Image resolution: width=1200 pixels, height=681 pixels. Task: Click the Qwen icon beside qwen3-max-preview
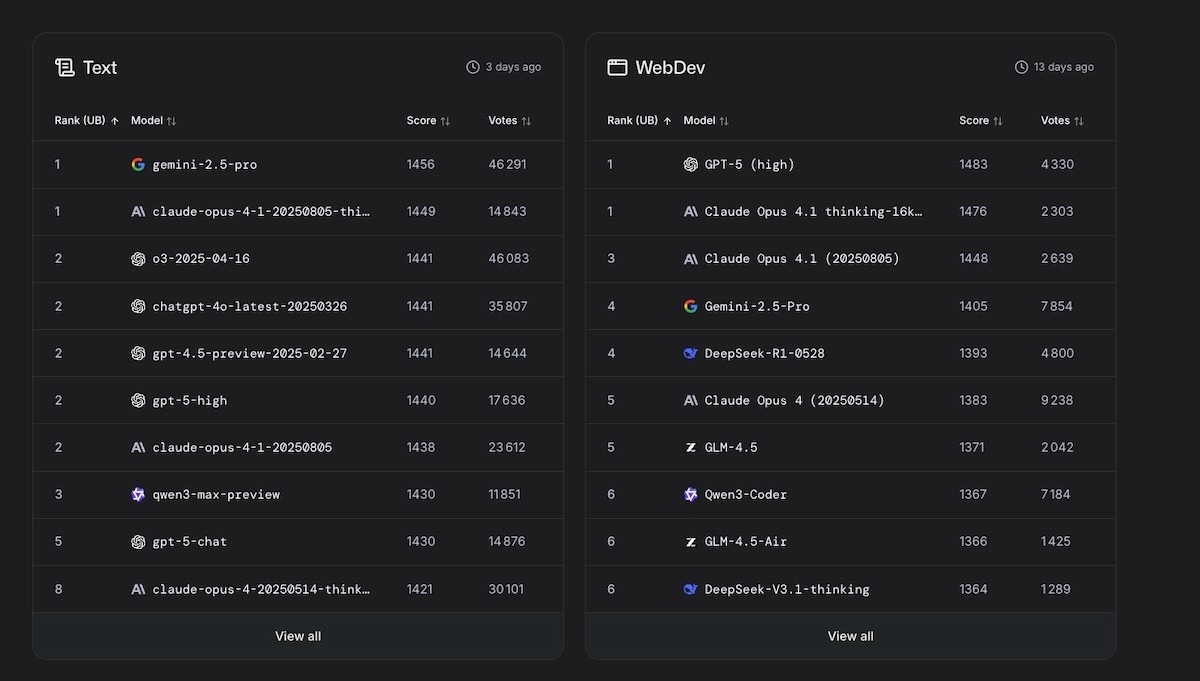point(138,494)
